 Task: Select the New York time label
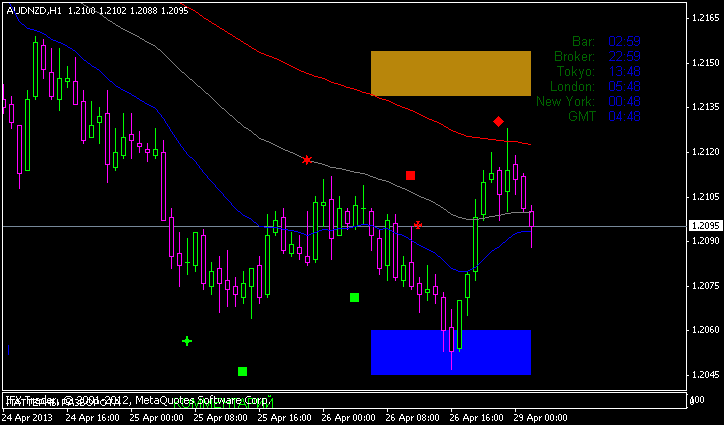click(x=565, y=101)
